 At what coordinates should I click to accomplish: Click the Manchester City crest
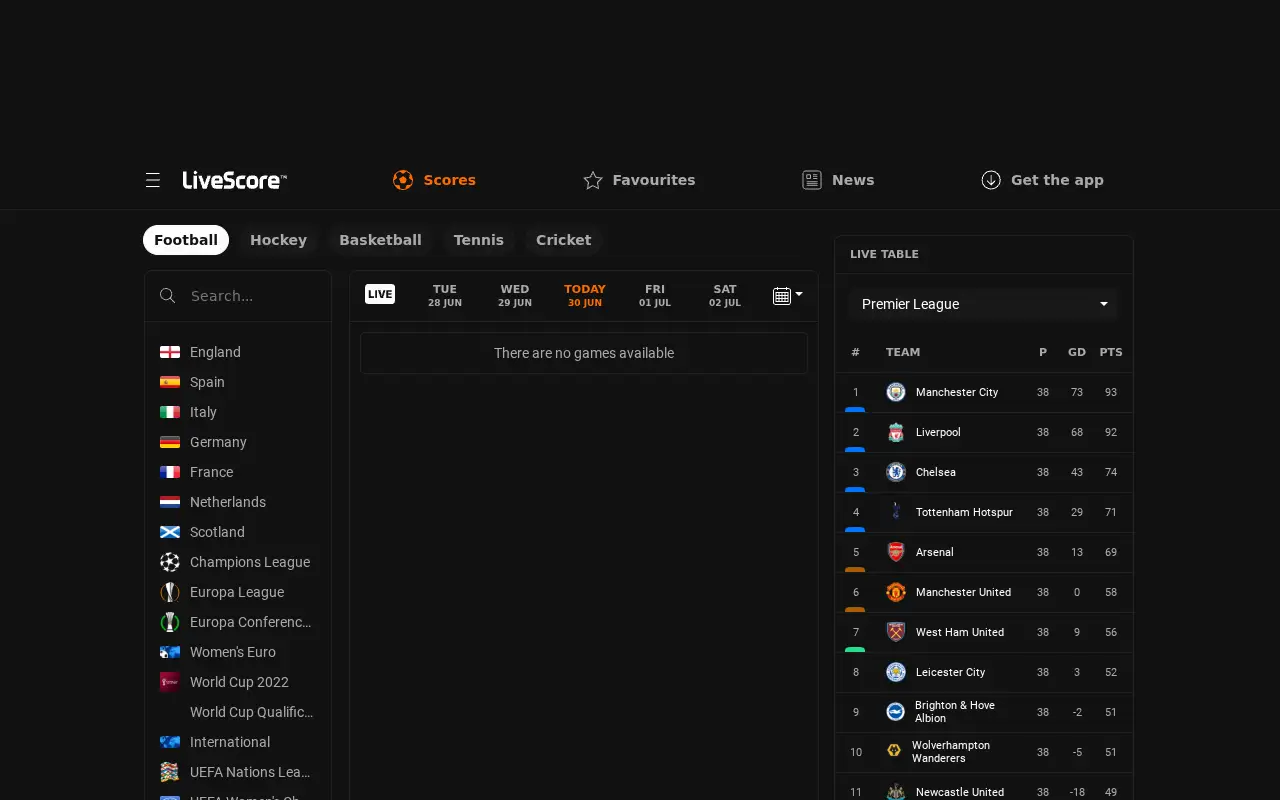[896, 392]
